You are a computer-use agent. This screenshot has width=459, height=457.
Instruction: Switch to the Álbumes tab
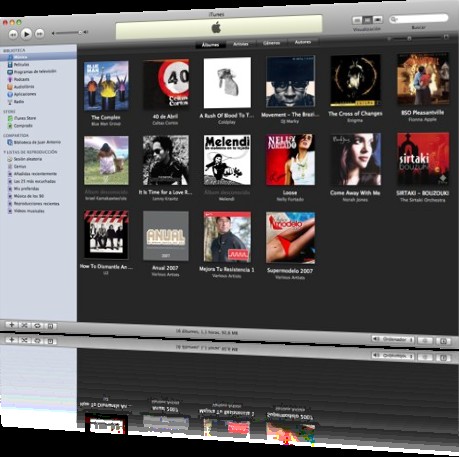tap(210, 44)
